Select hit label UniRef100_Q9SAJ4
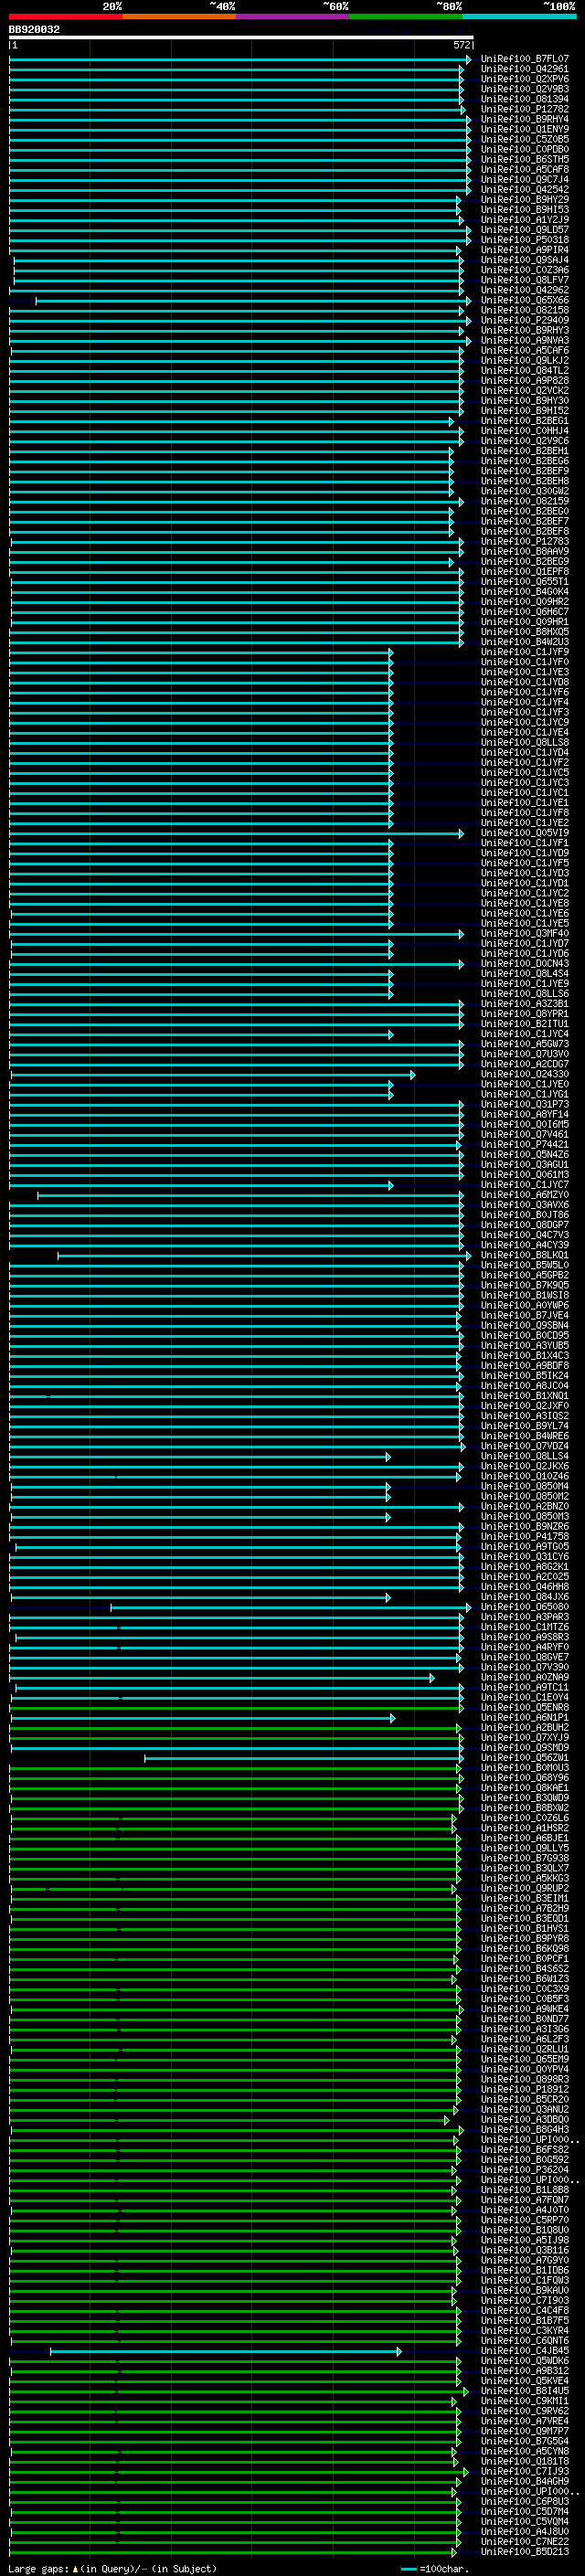The width and height of the screenshot is (585, 2576). tap(525, 260)
